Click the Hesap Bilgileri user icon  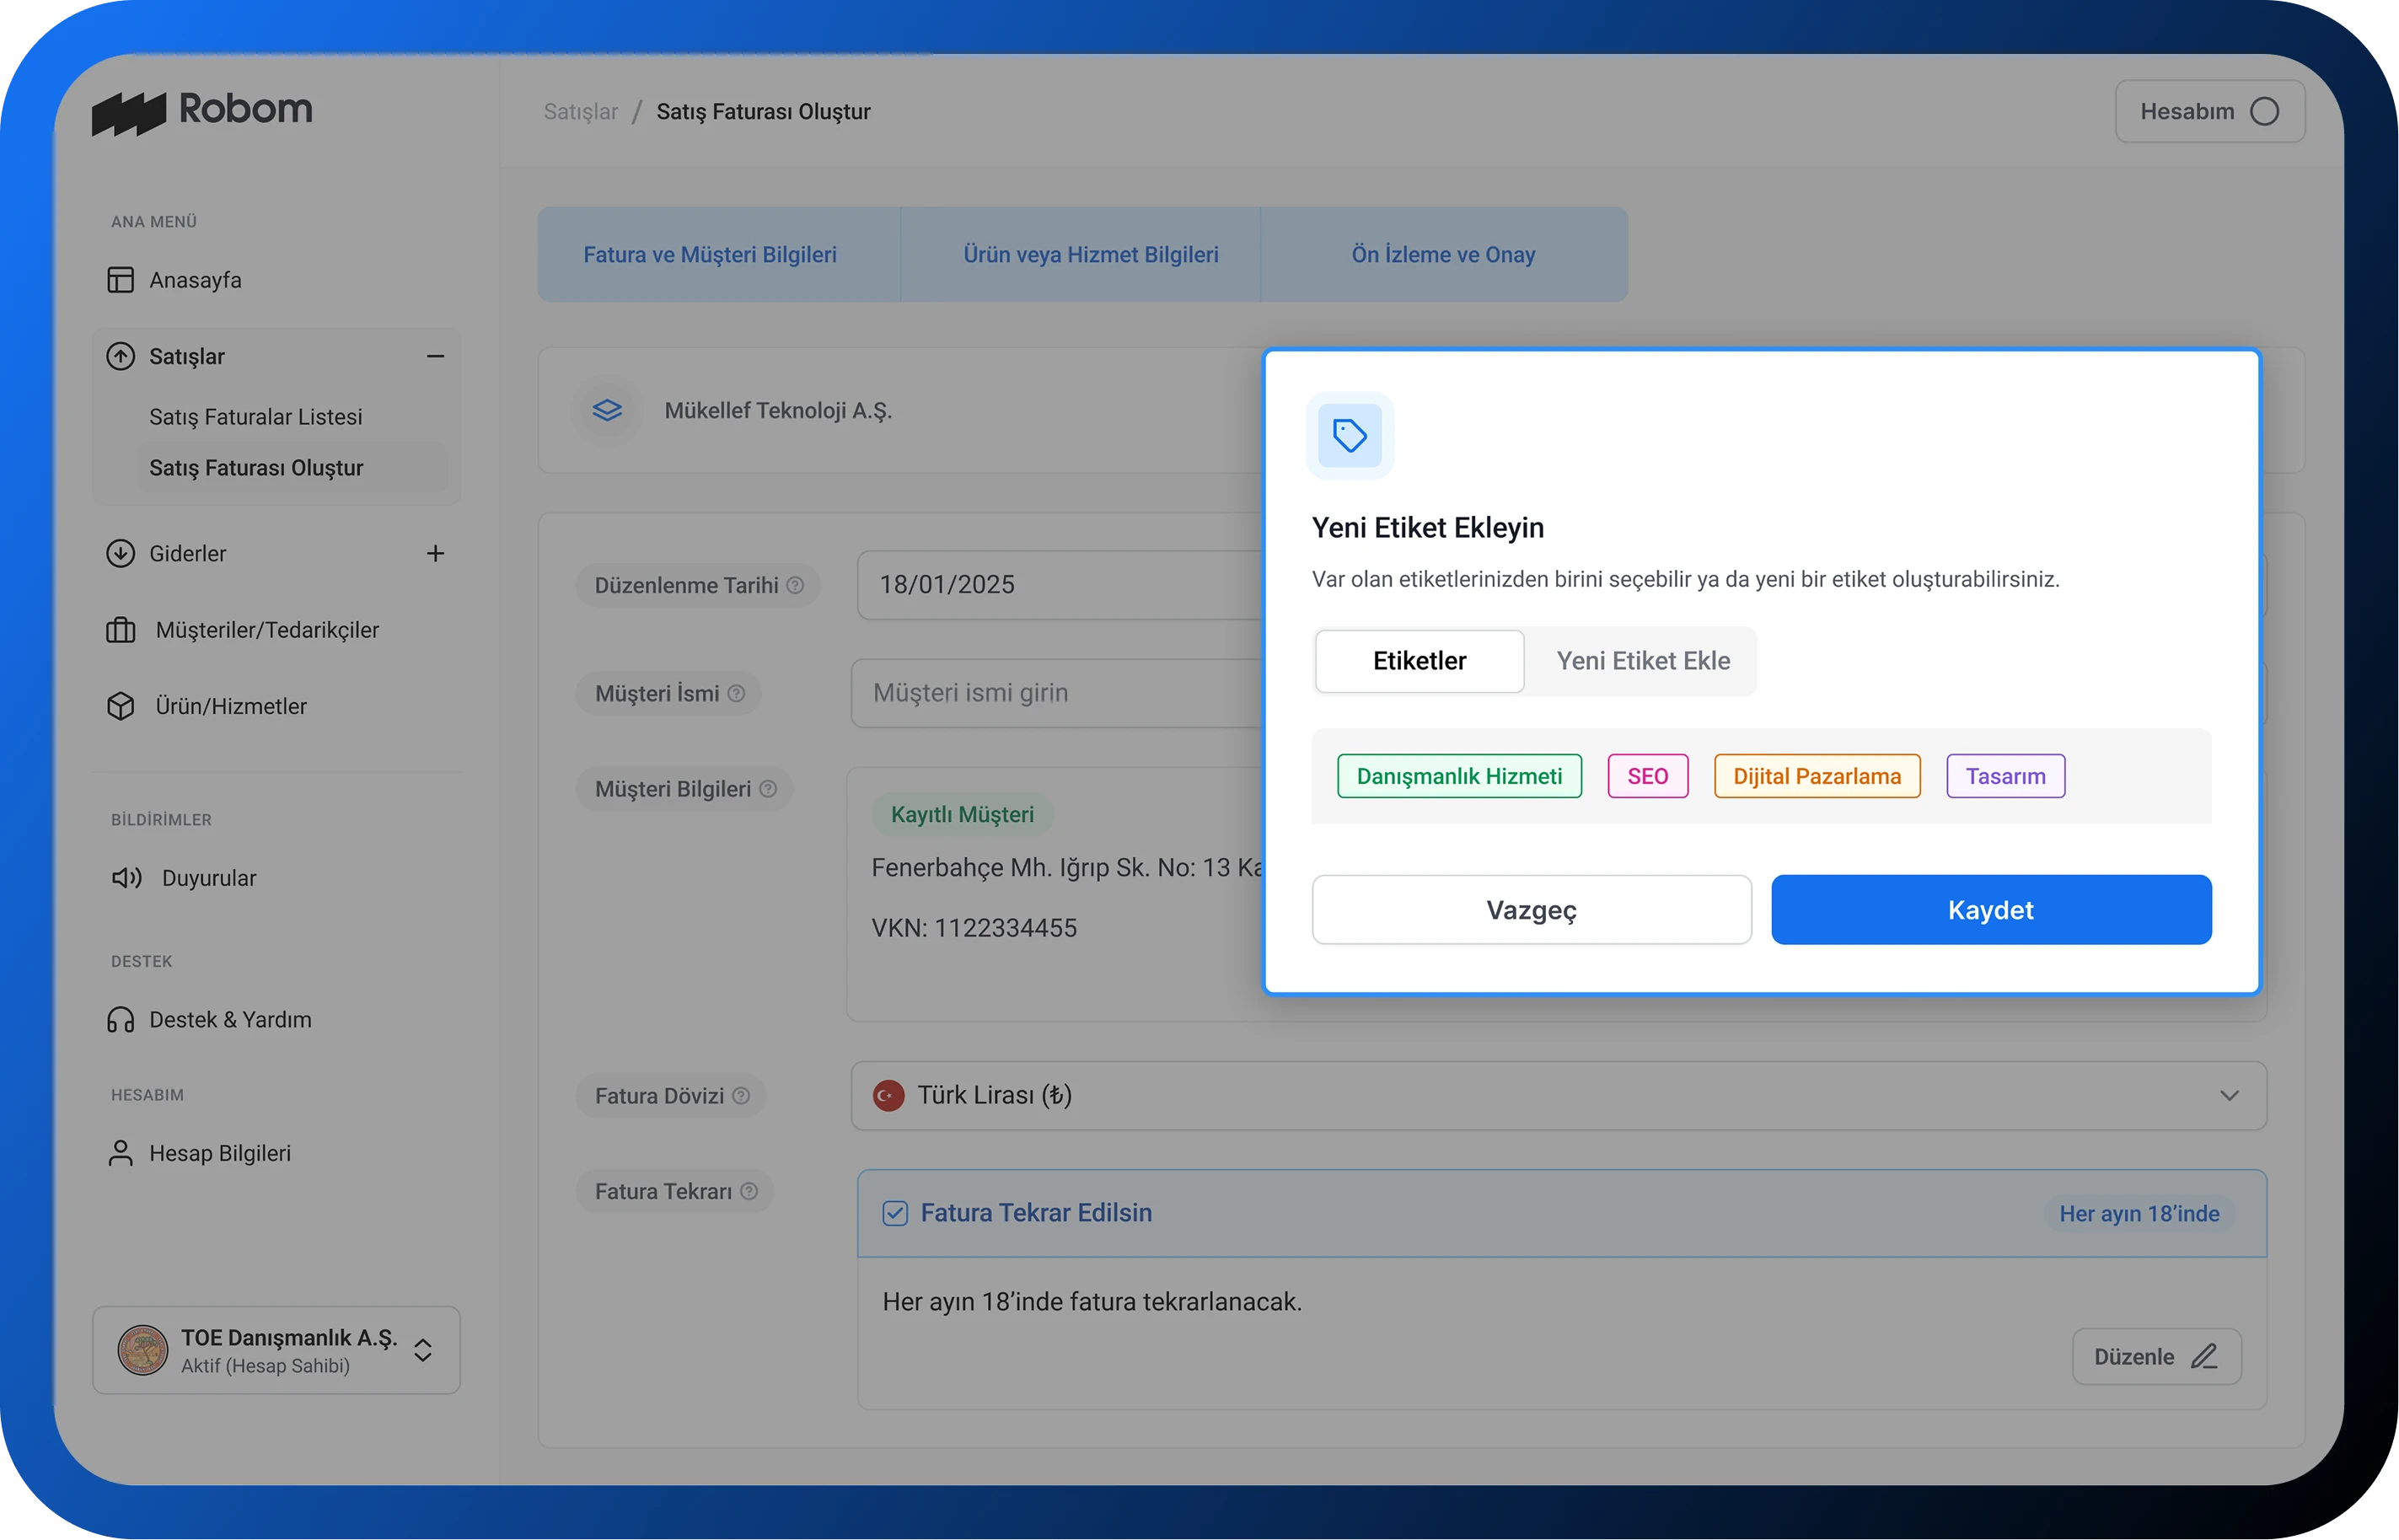(120, 1153)
